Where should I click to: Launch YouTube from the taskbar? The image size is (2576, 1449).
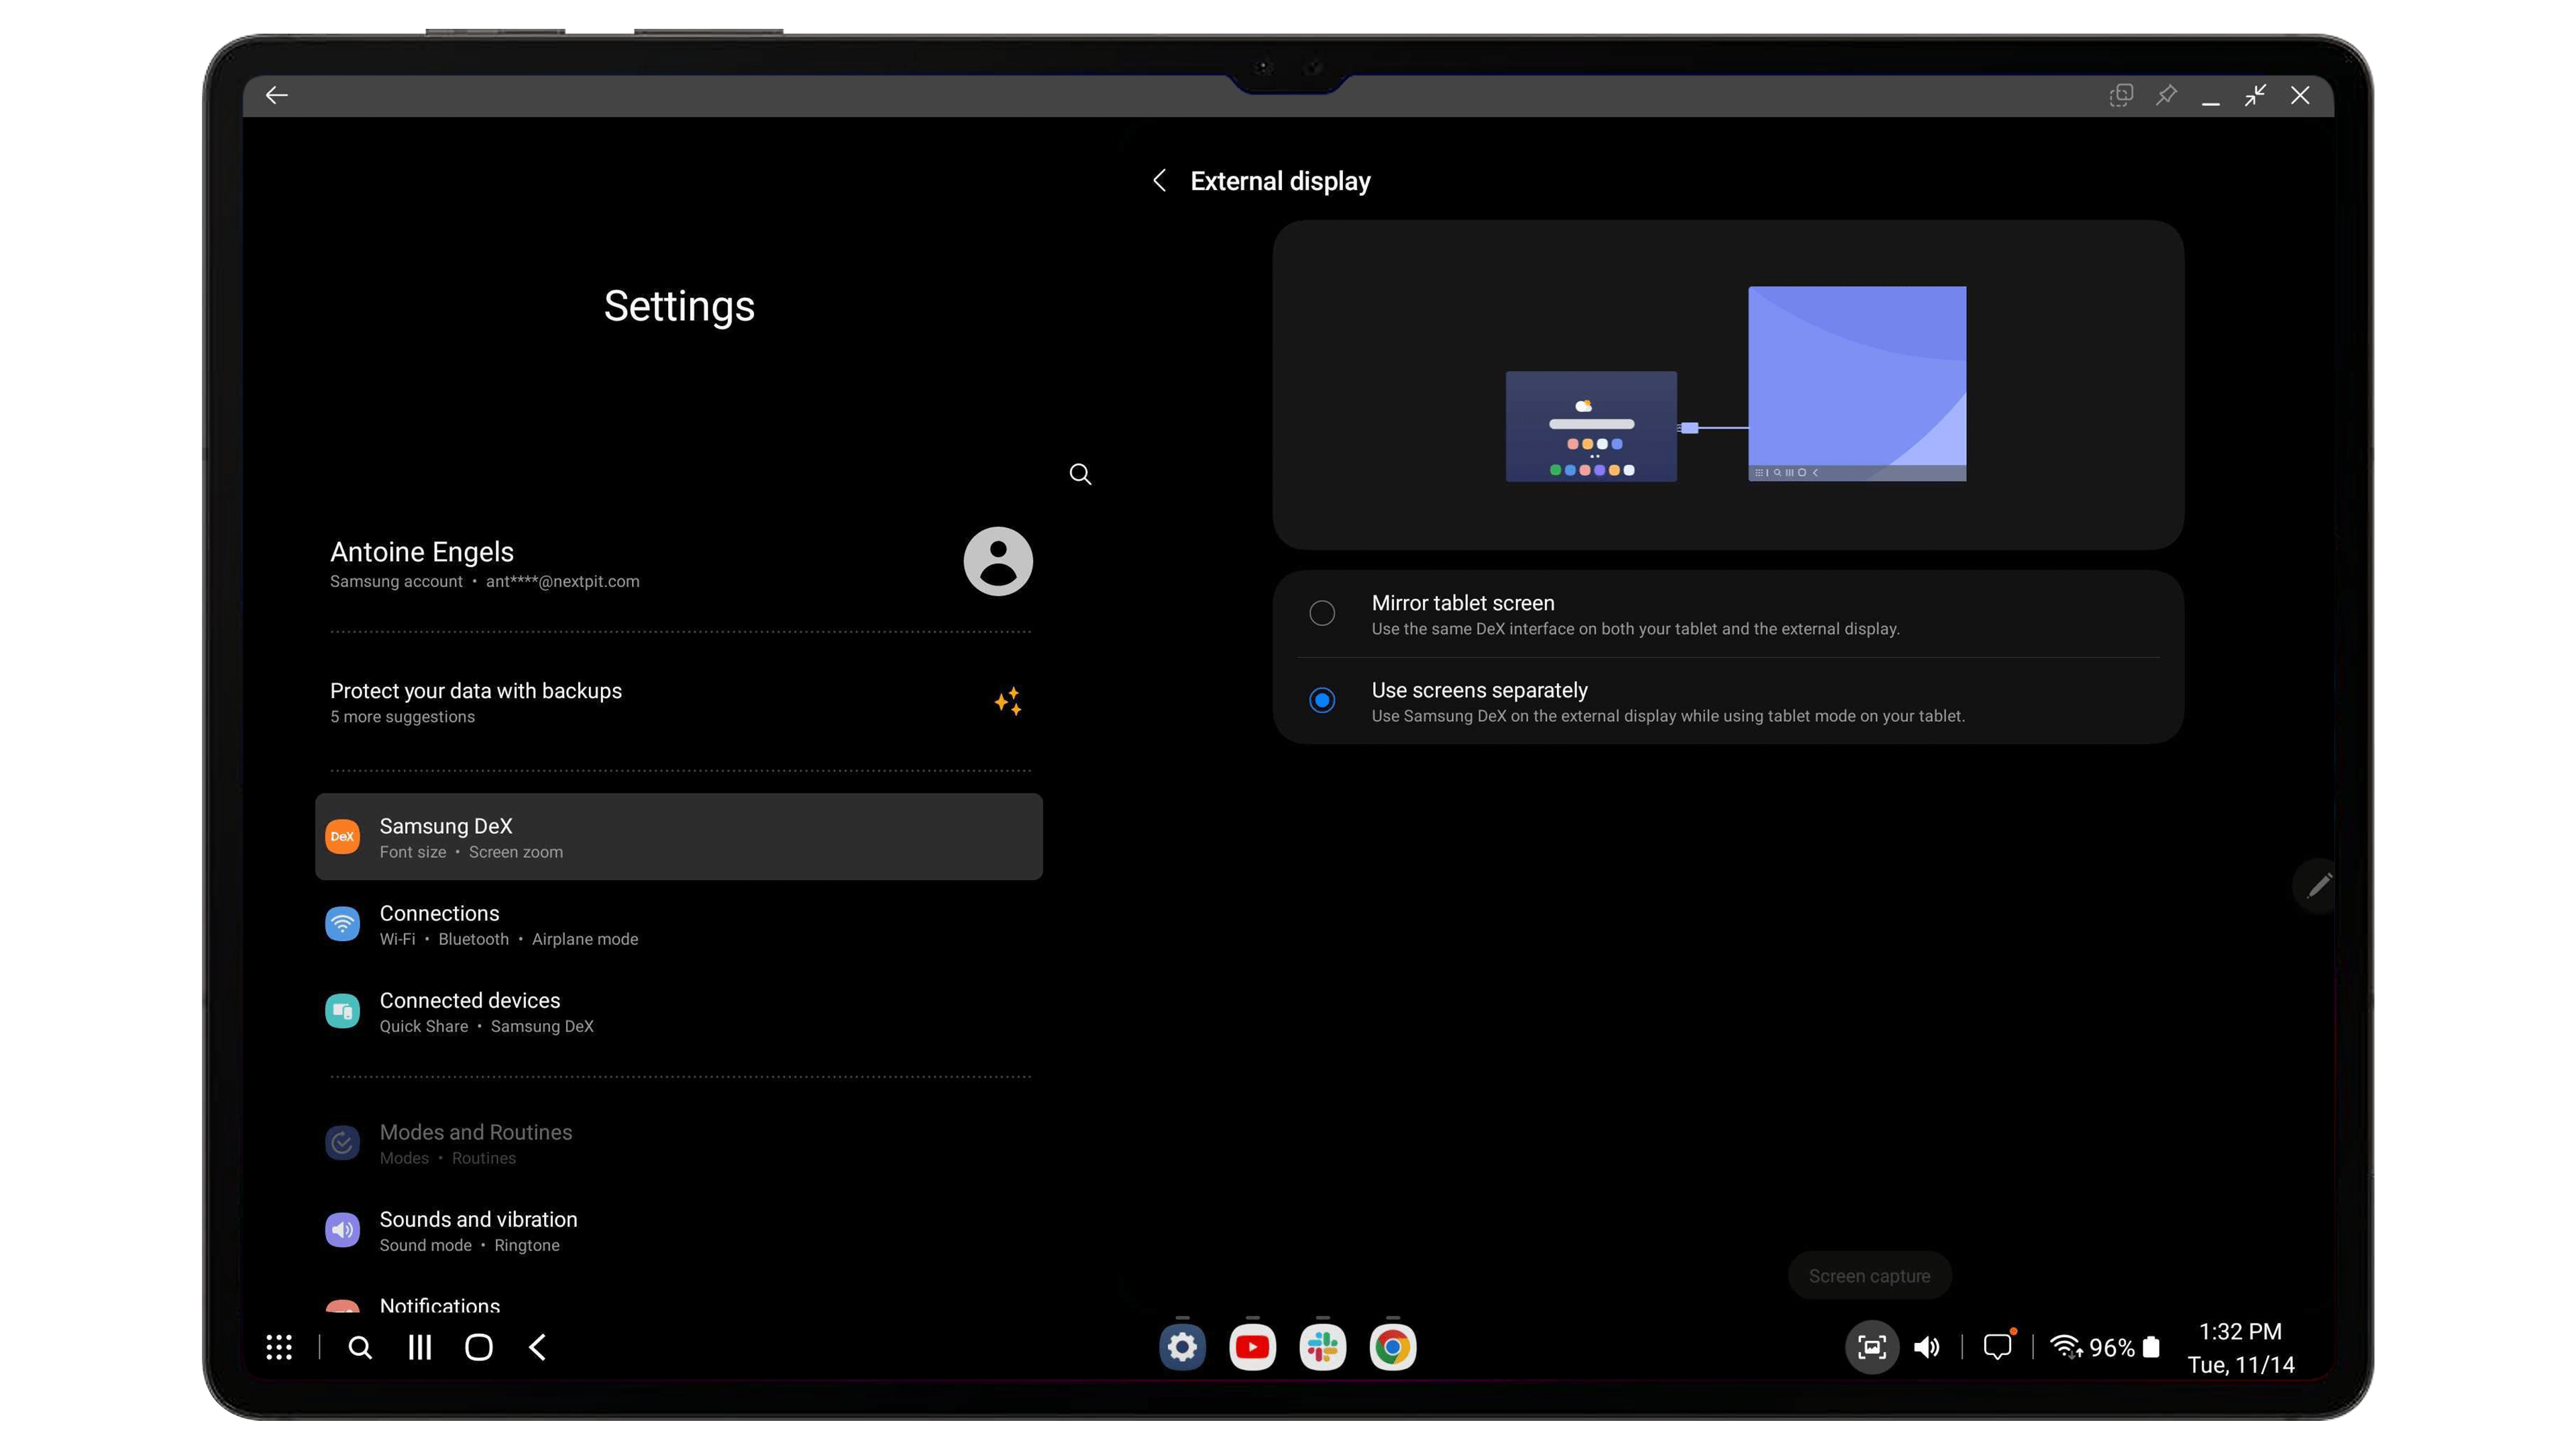(x=1252, y=1347)
